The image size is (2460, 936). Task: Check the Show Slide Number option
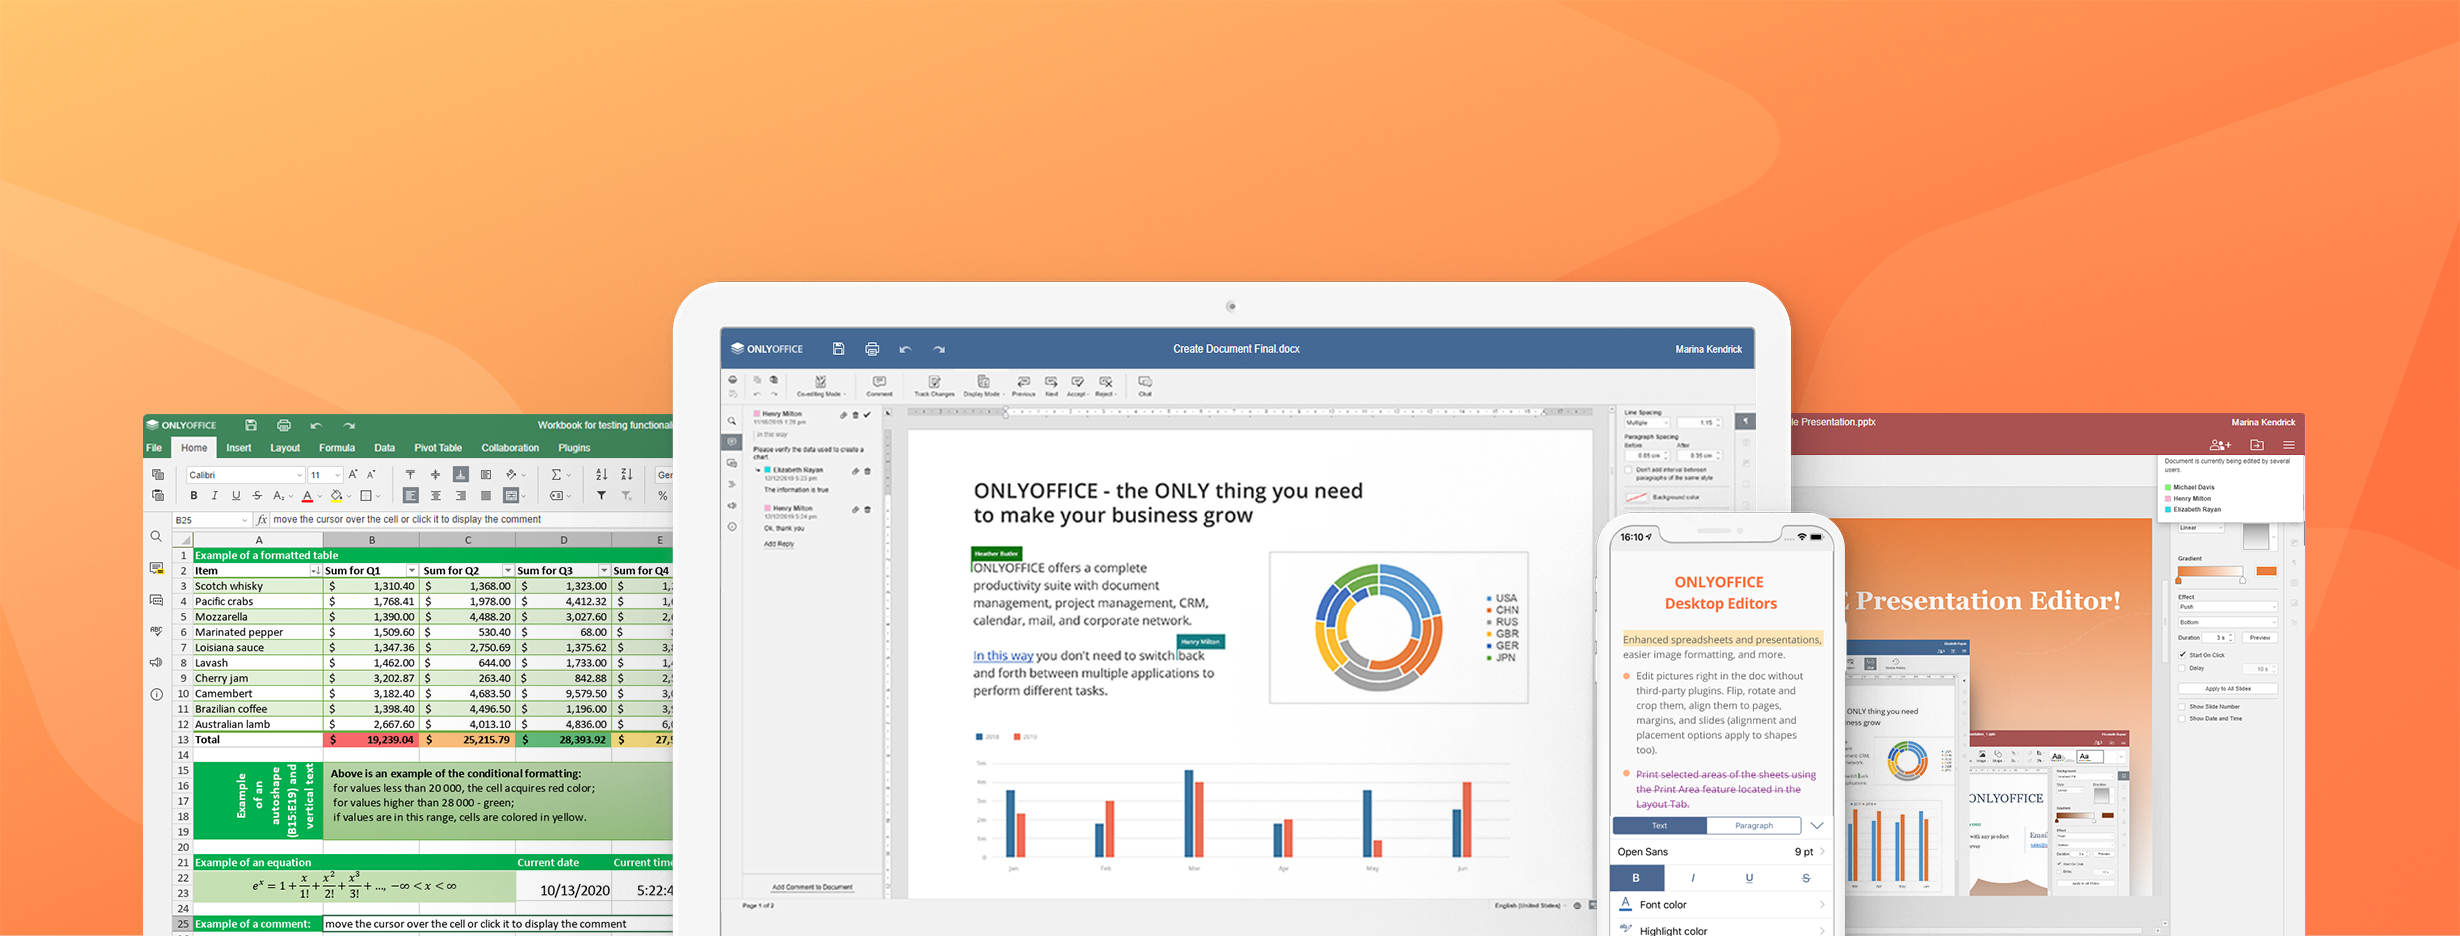(x=2183, y=706)
